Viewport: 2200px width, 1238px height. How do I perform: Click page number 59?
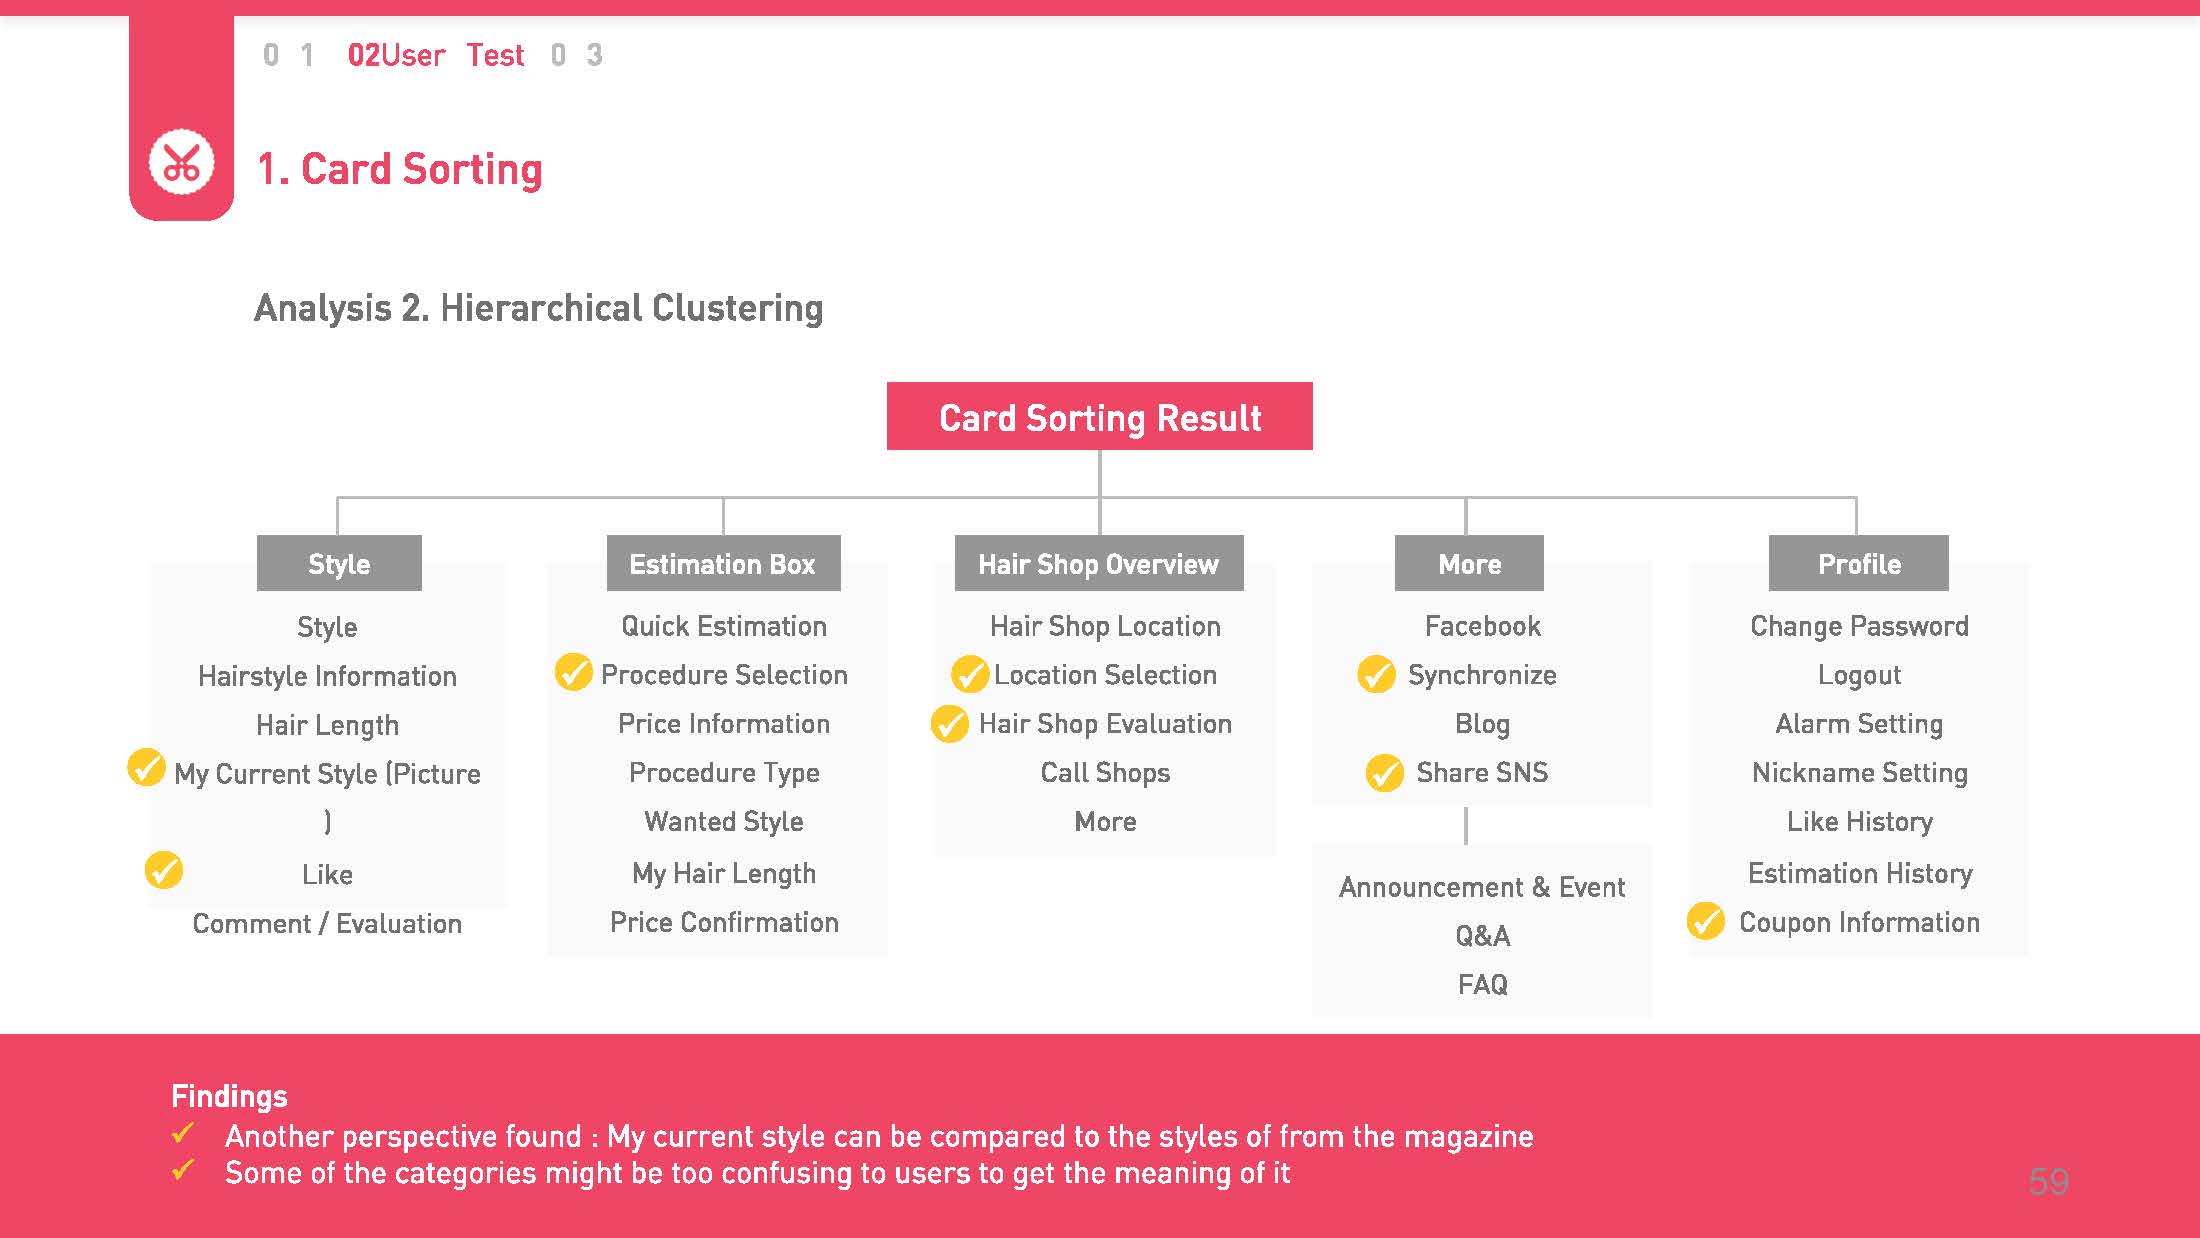pyautogui.click(x=2048, y=1182)
